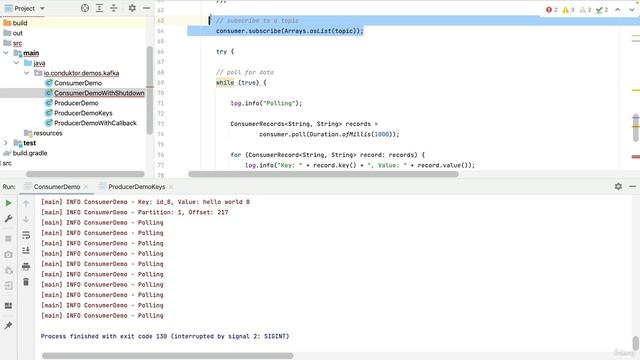Select the resources folder
This screenshot has width=640, height=360.
coord(48,133)
